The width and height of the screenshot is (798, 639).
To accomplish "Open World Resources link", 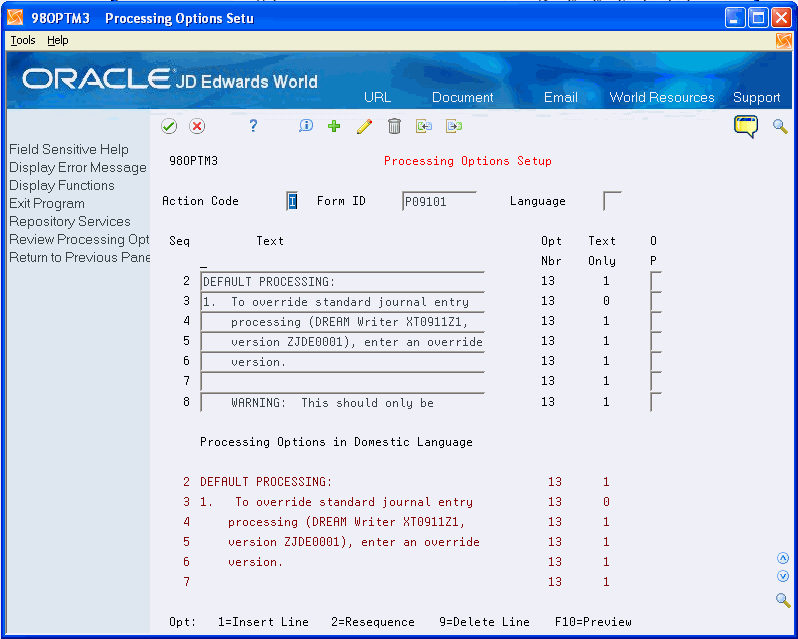I will [662, 97].
